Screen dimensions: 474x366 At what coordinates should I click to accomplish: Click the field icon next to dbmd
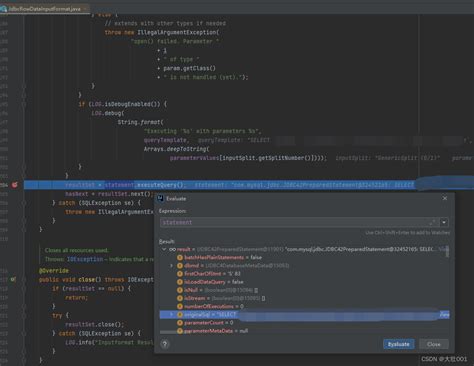tap(180, 266)
